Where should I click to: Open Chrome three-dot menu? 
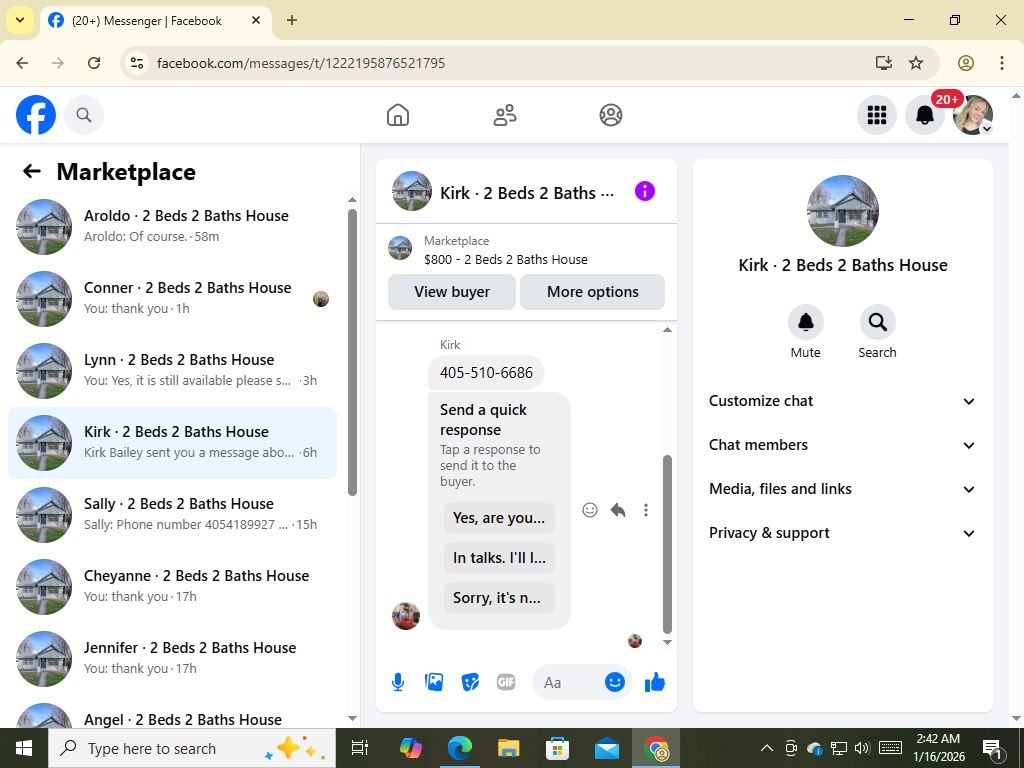pos(1002,63)
